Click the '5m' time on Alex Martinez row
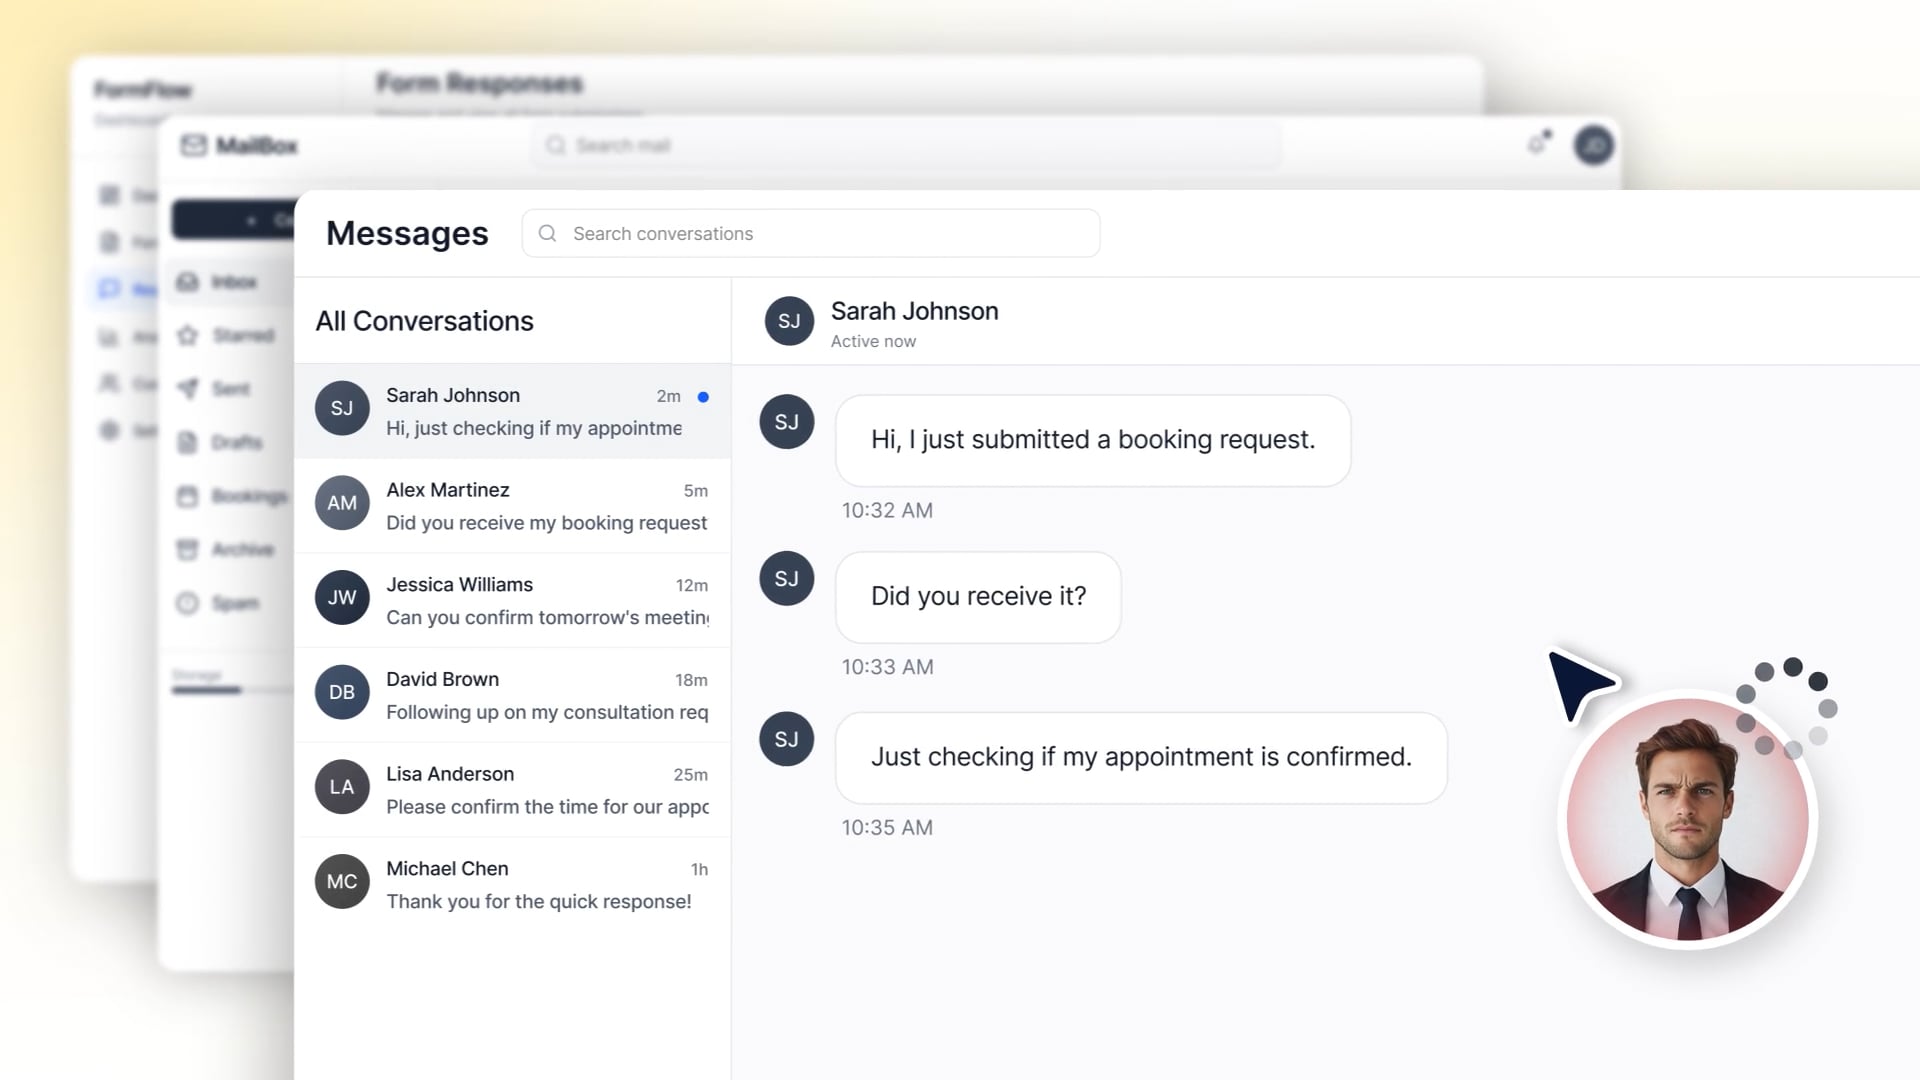 coord(696,491)
